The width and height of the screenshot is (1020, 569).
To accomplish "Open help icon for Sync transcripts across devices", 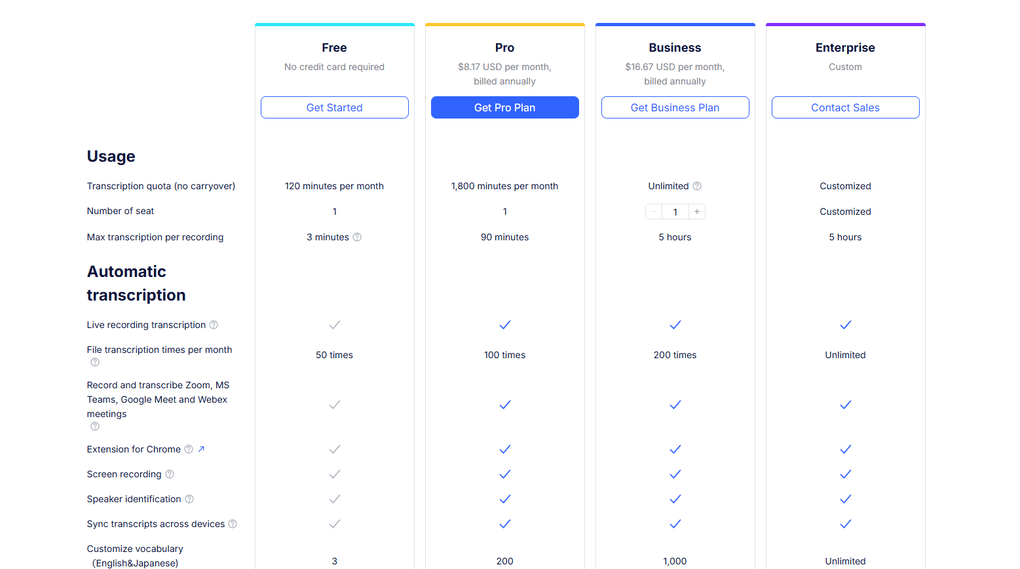I will pyautogui.click(x=233, y=524).
